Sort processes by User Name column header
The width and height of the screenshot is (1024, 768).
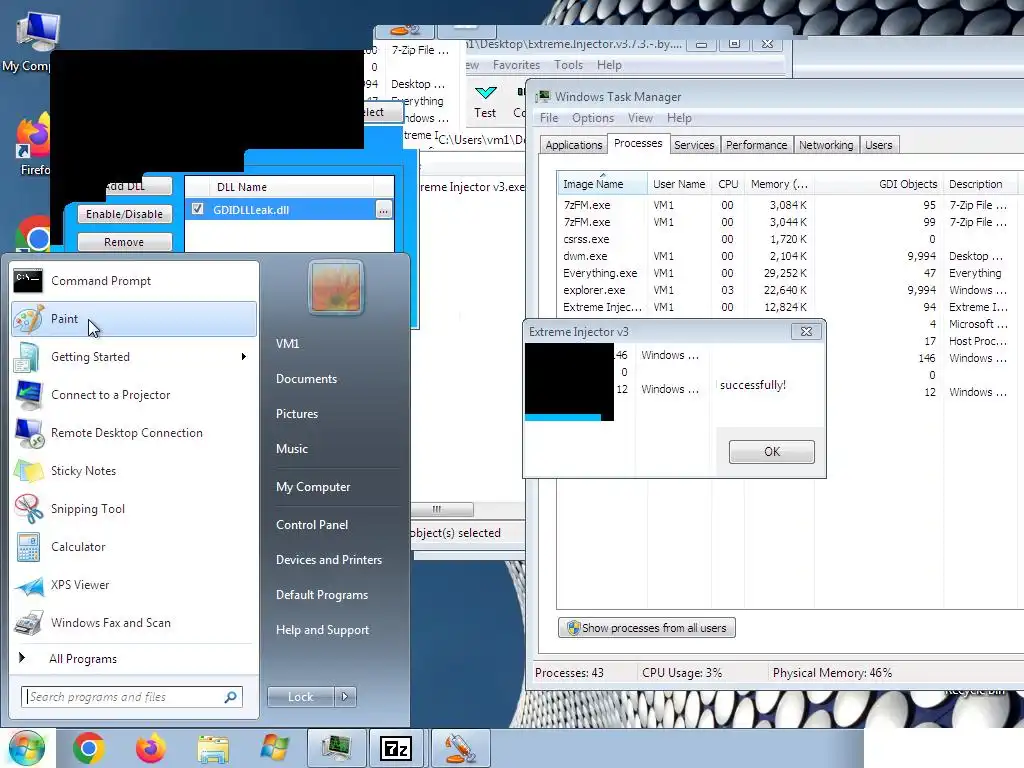coord(679,184)
